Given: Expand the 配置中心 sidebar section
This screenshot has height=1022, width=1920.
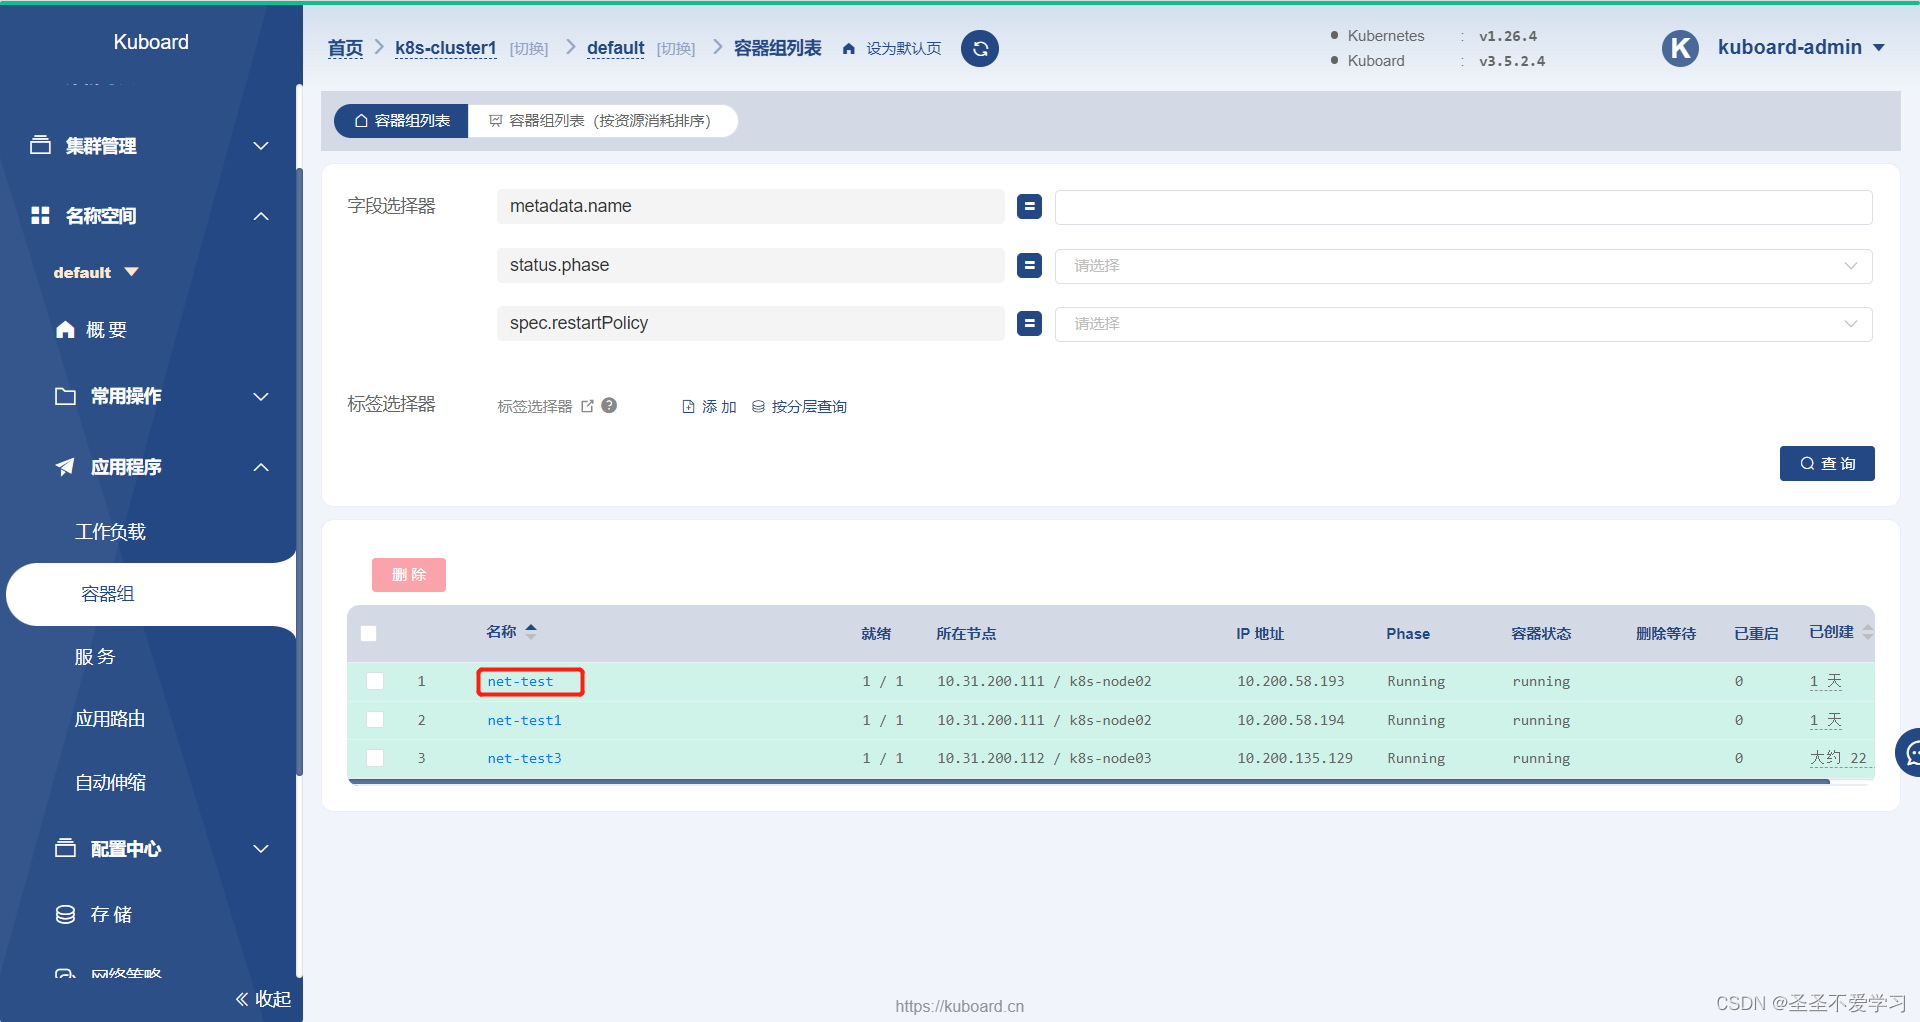Looking at the screenshot, I should 261,849.
